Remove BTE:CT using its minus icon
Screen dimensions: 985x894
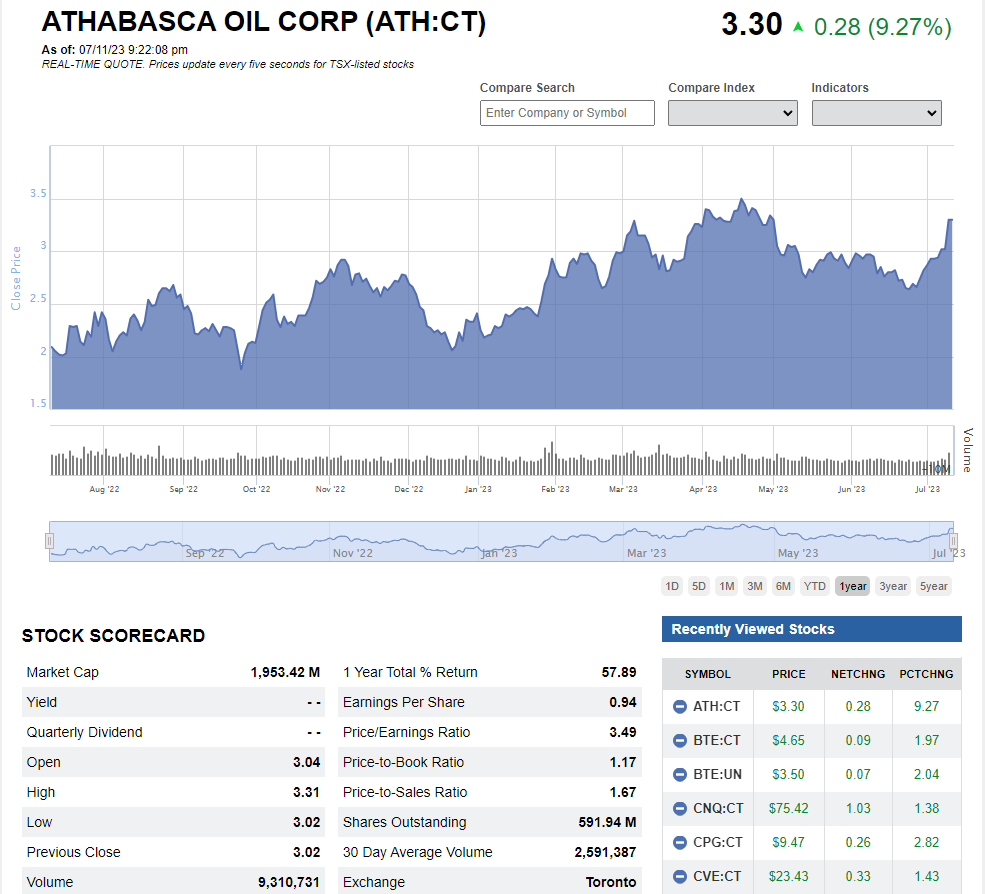point(680,741)
